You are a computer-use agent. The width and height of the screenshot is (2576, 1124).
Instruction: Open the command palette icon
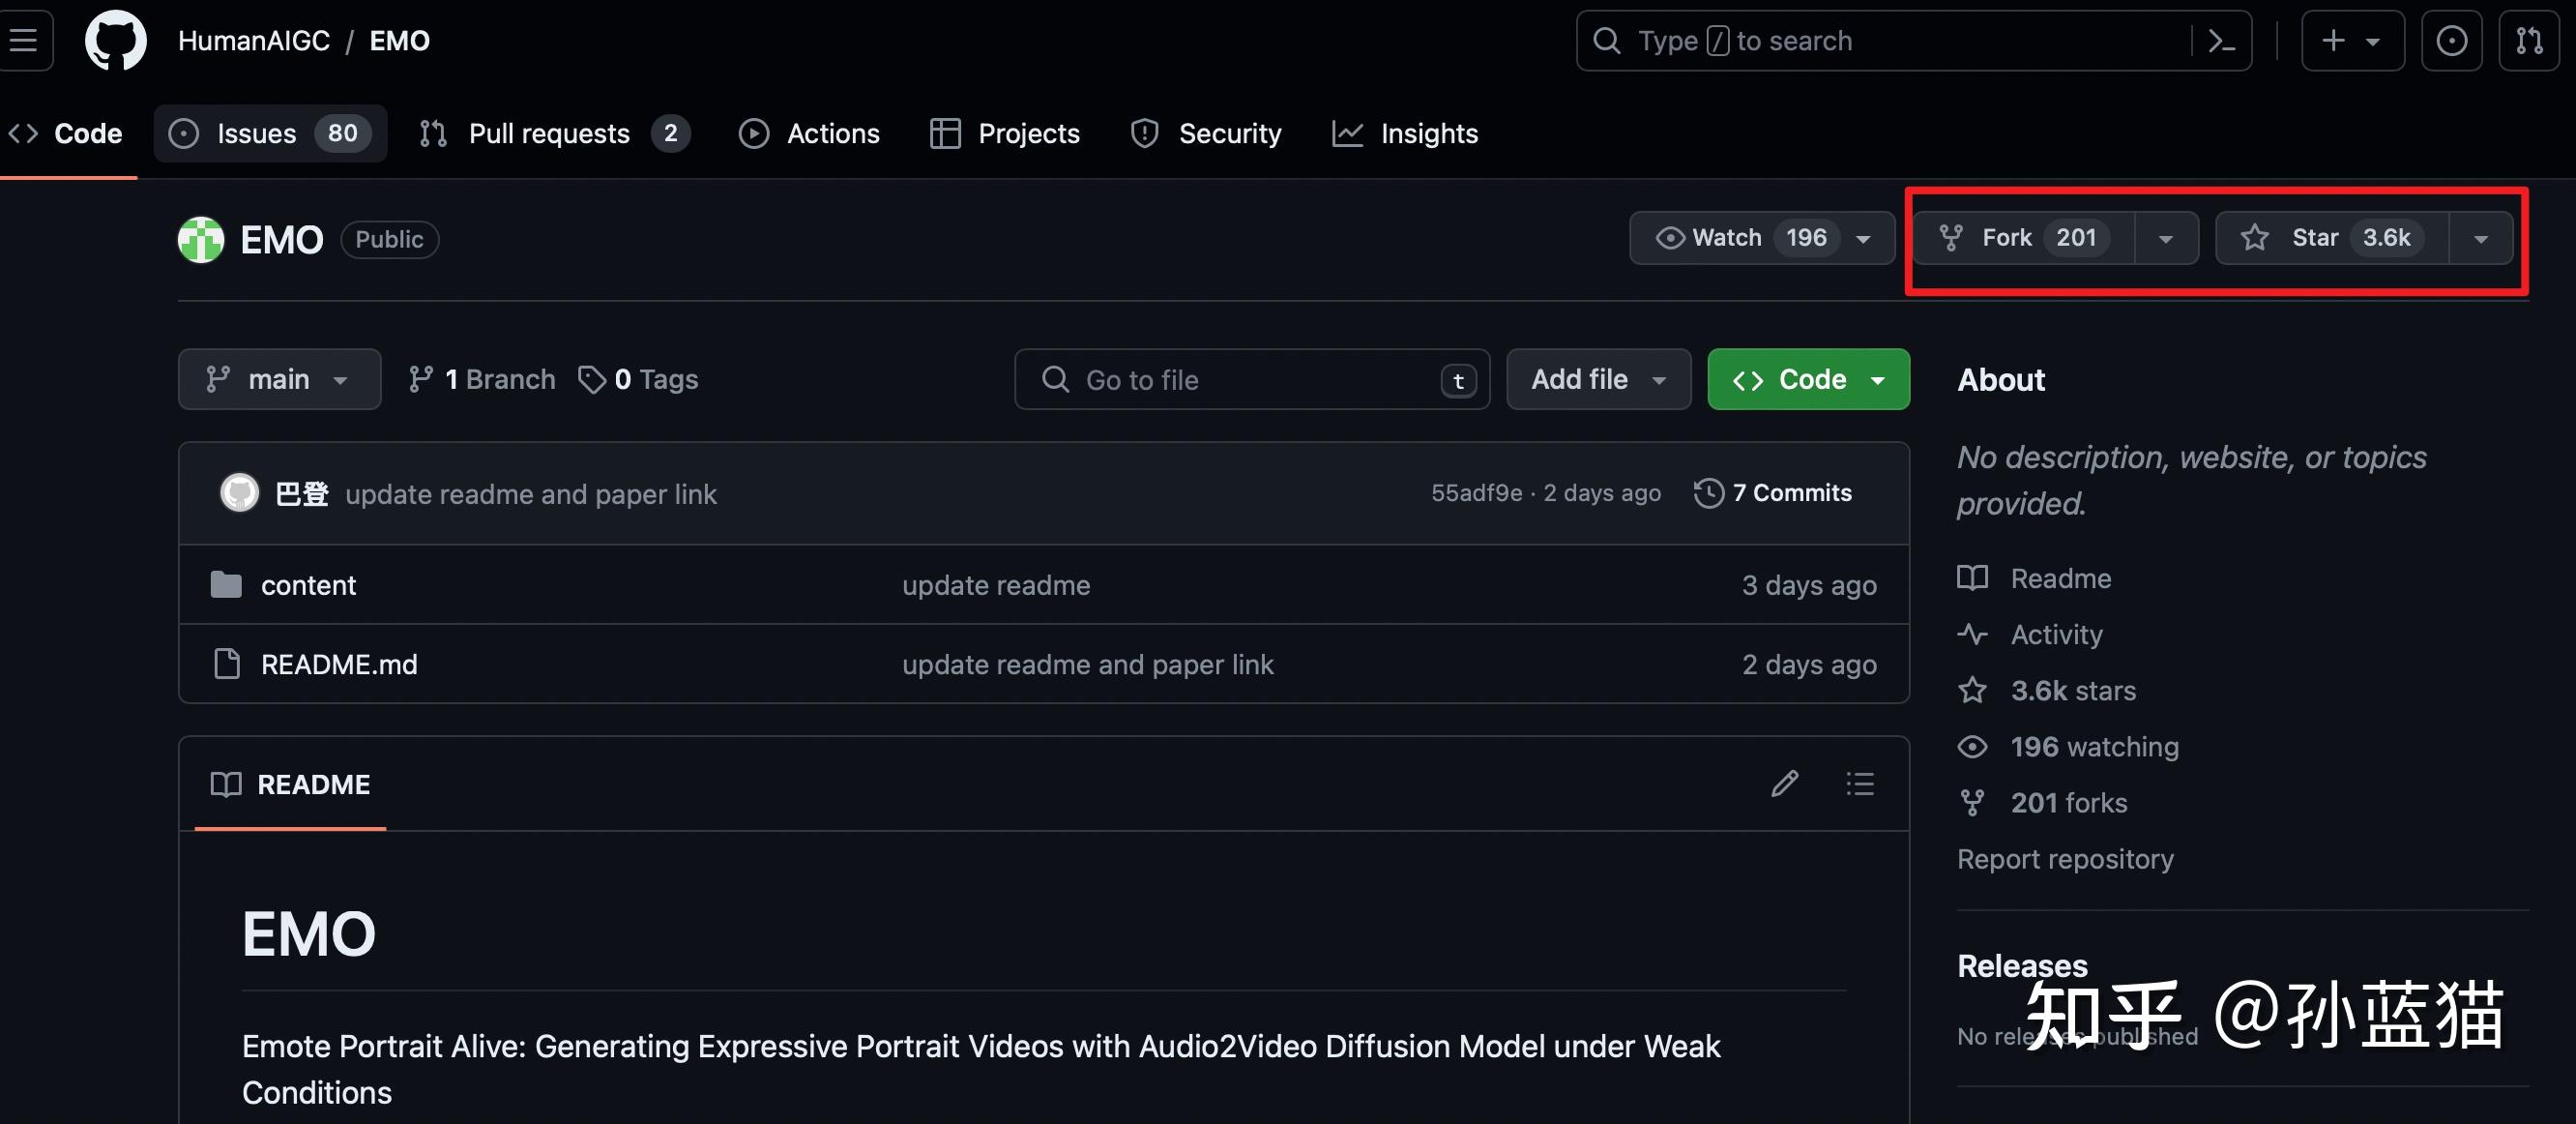[2221, 41]
